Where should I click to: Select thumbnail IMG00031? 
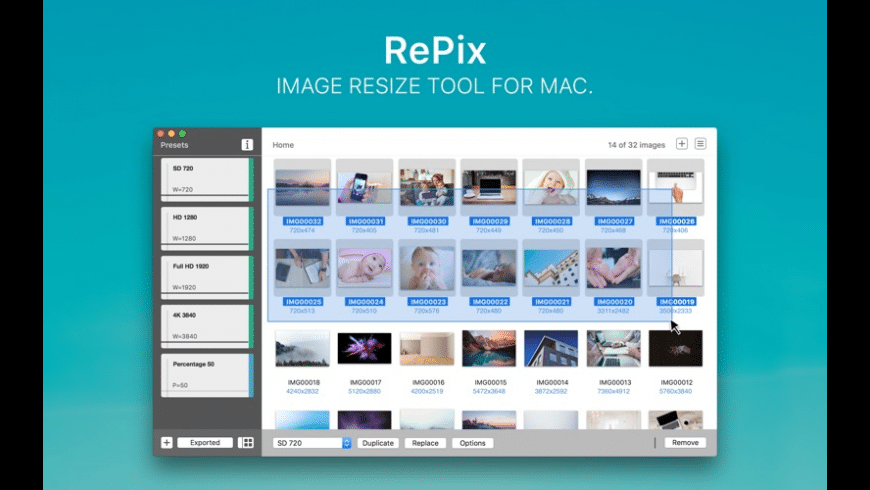[x=365, y=188]
